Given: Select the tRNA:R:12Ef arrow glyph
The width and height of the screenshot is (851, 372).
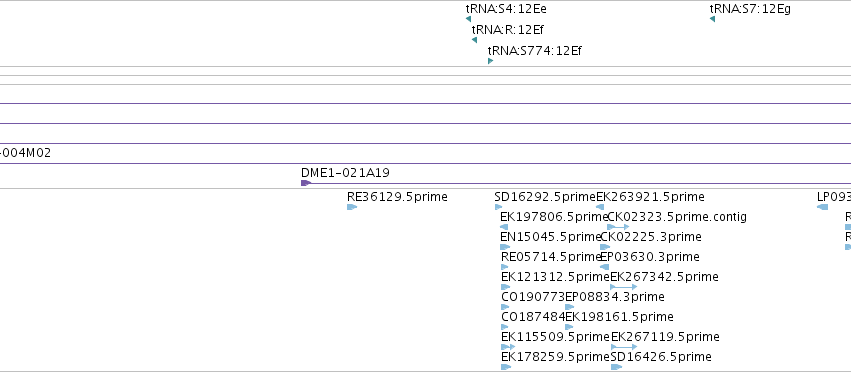Looking at the screenshot, I should pyautogui.click(x=474, y=40).
